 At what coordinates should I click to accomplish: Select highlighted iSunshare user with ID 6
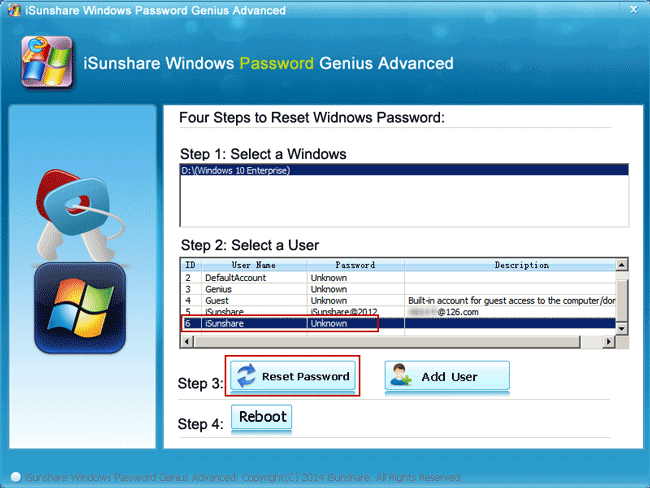[x=398, y=323]
